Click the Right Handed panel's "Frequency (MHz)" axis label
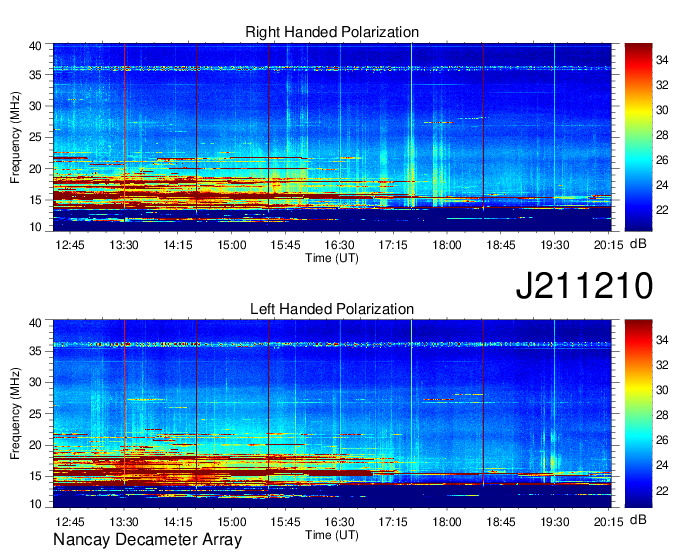Image resolution: width=680 pixels, height=552 pixels. pyautogui.click(x=15, y=137)
